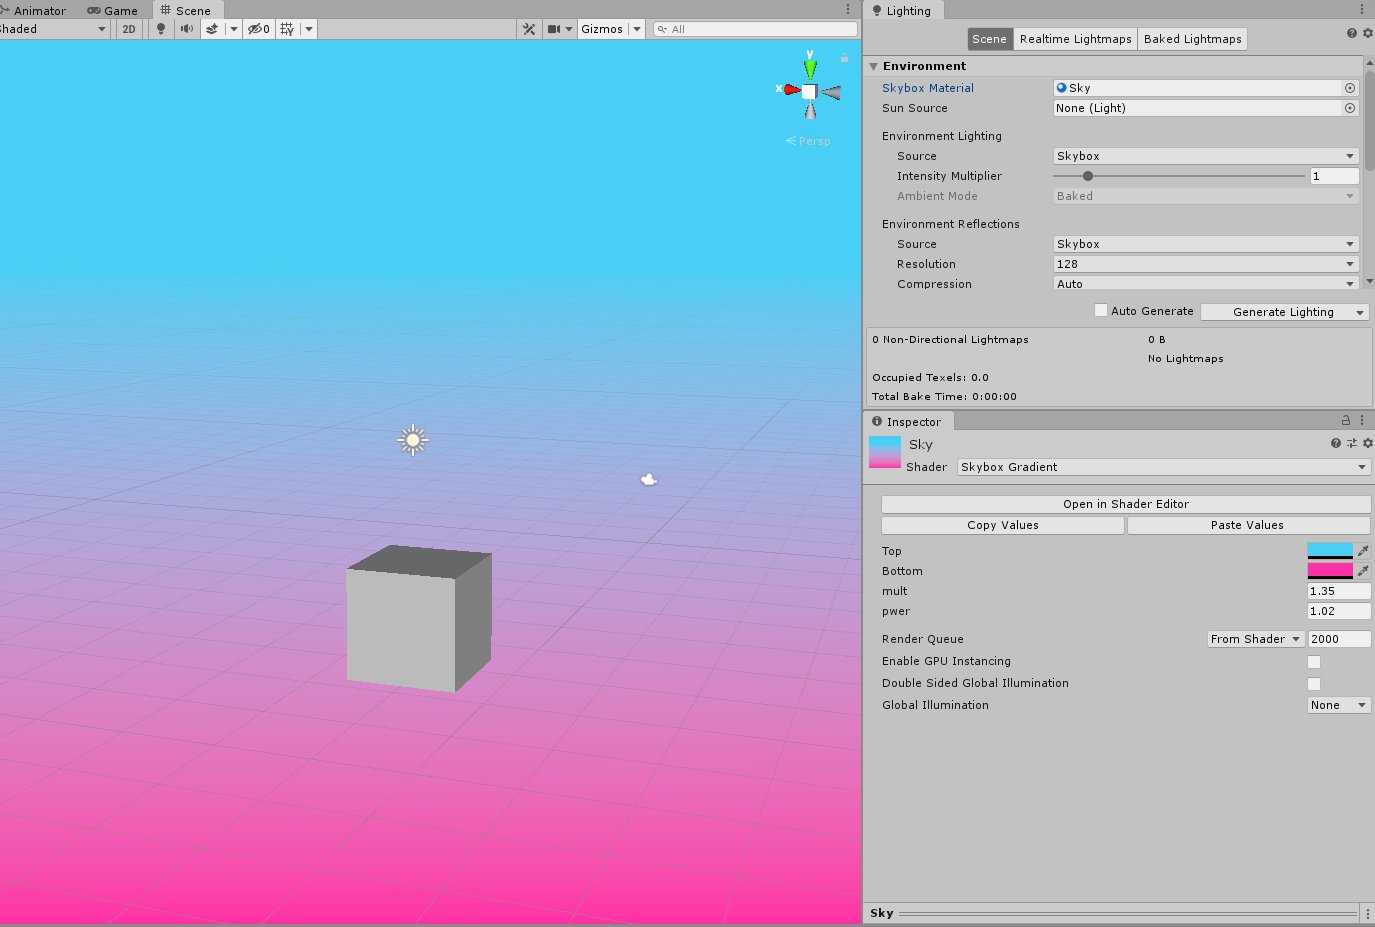
Task: Switch to the Game tab
Action: click(x=112, y=11)
